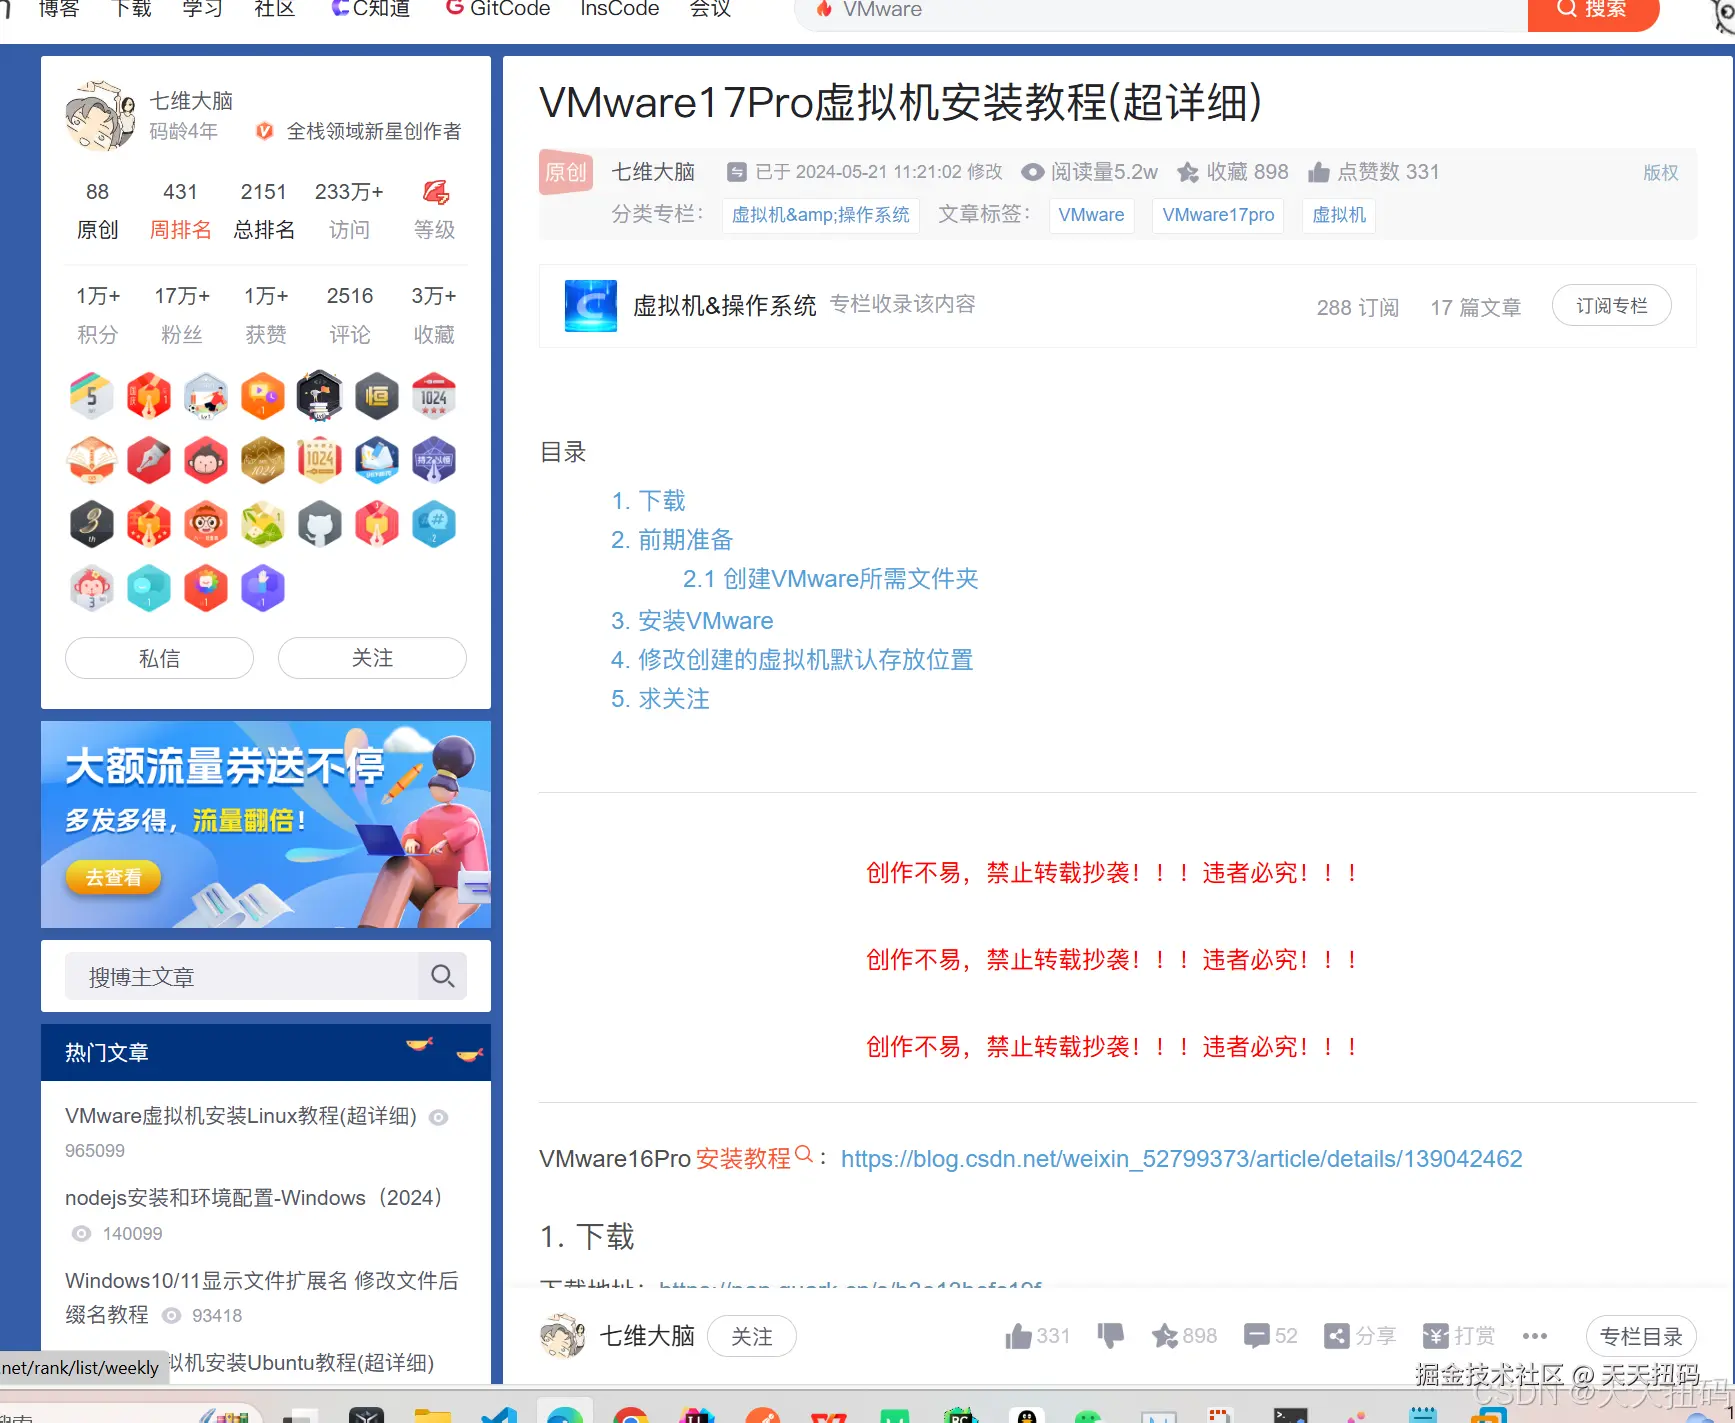Open the VMware17pro article tag

pos(1218,215)
